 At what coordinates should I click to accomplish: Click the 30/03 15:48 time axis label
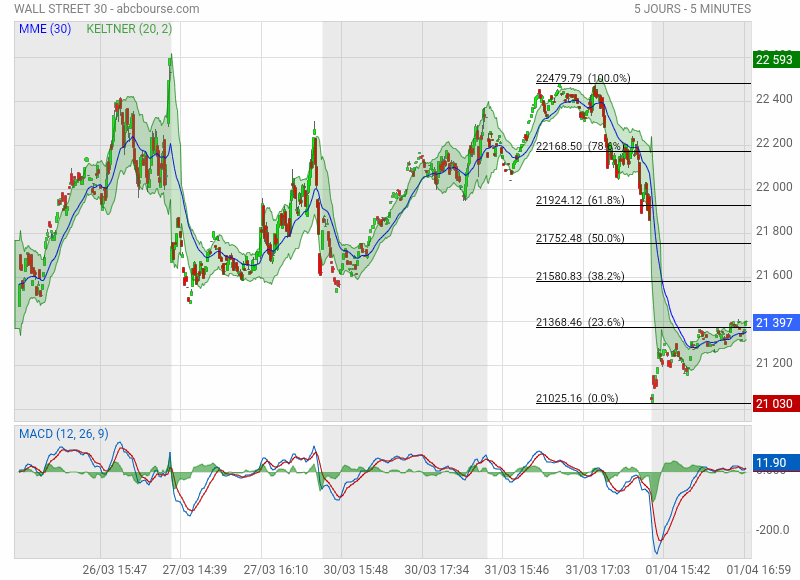[356, 570]
